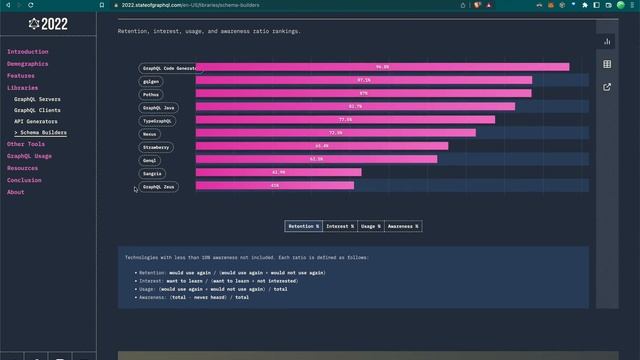
Task: Click the TypeGraphQL label pill
Action: tap(157, 121)
